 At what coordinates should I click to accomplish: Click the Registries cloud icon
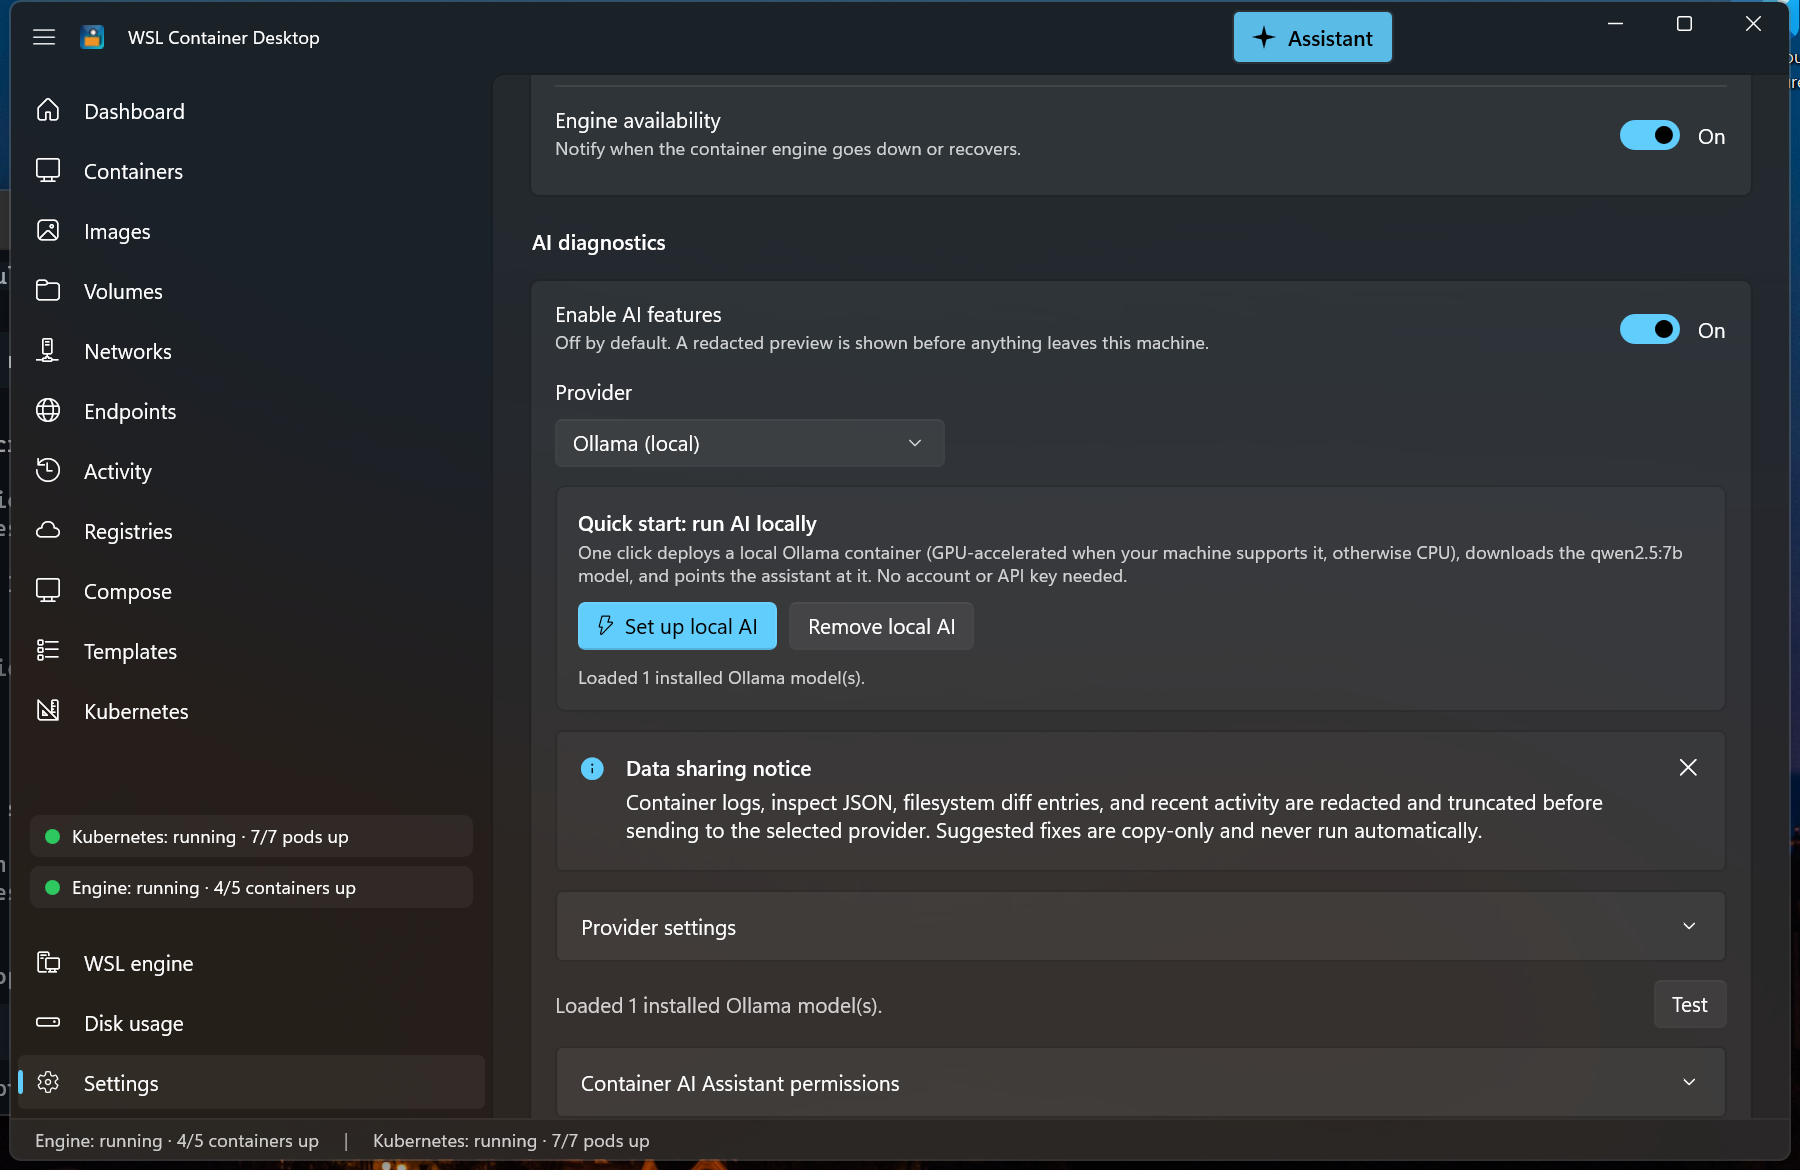[x=48, y=530]
